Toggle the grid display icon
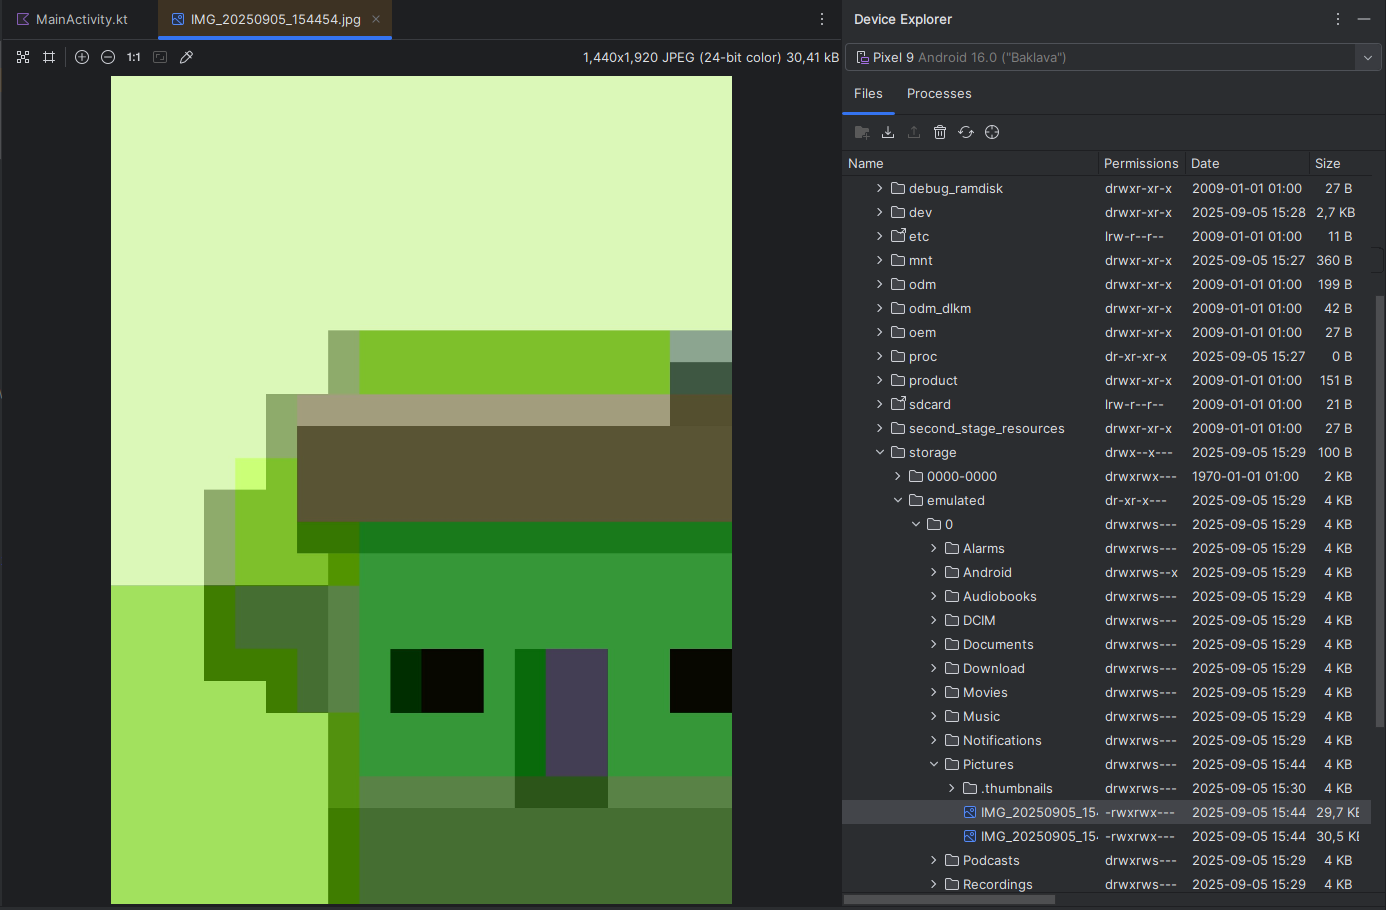 tap(49, 57)
